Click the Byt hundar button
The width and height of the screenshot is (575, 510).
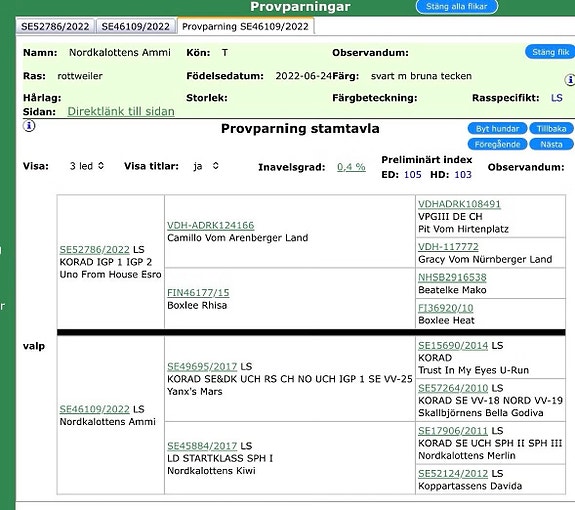[x=497, y=129]
